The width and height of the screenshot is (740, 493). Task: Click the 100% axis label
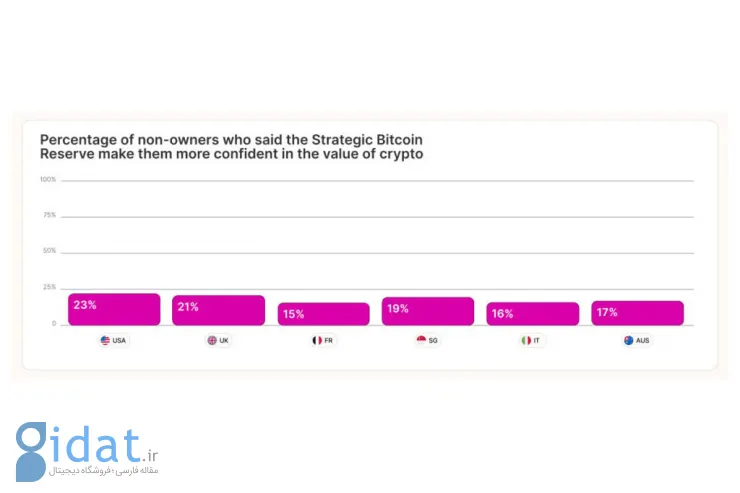coord(48,179)
